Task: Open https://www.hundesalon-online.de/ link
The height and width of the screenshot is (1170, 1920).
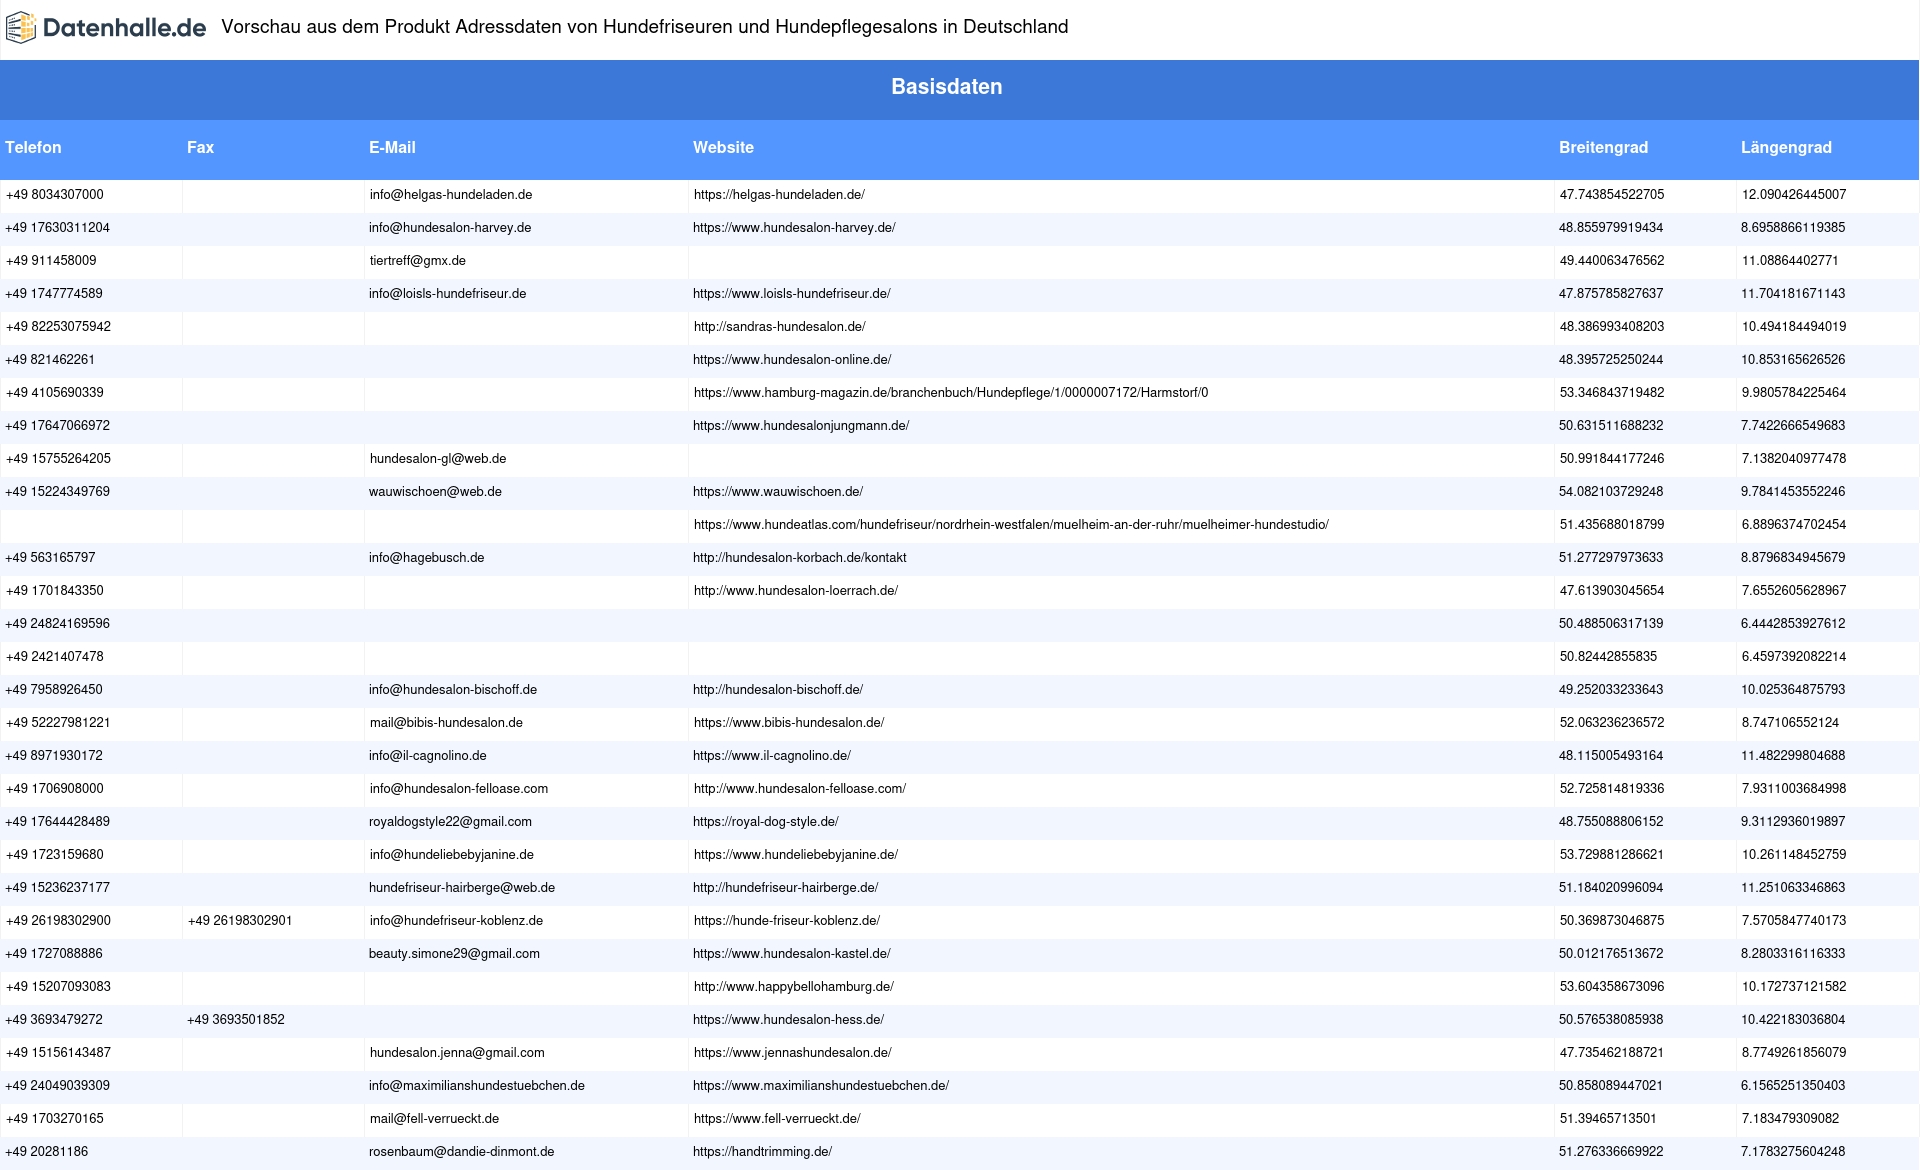Action: tap(792, 360)
